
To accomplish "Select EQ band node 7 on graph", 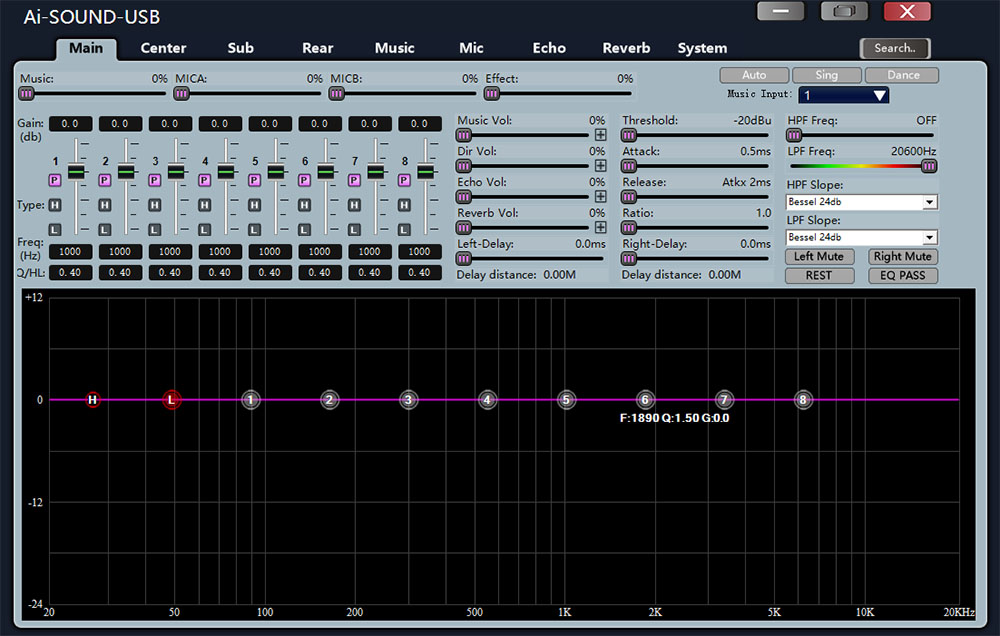I will 724,400.
